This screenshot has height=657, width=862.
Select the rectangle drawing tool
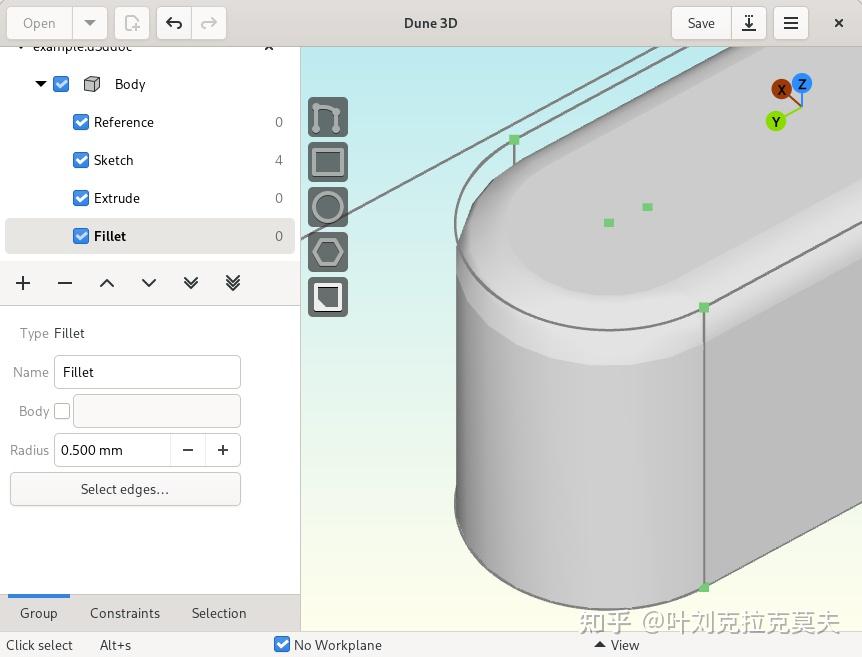(x=327, y=161)
